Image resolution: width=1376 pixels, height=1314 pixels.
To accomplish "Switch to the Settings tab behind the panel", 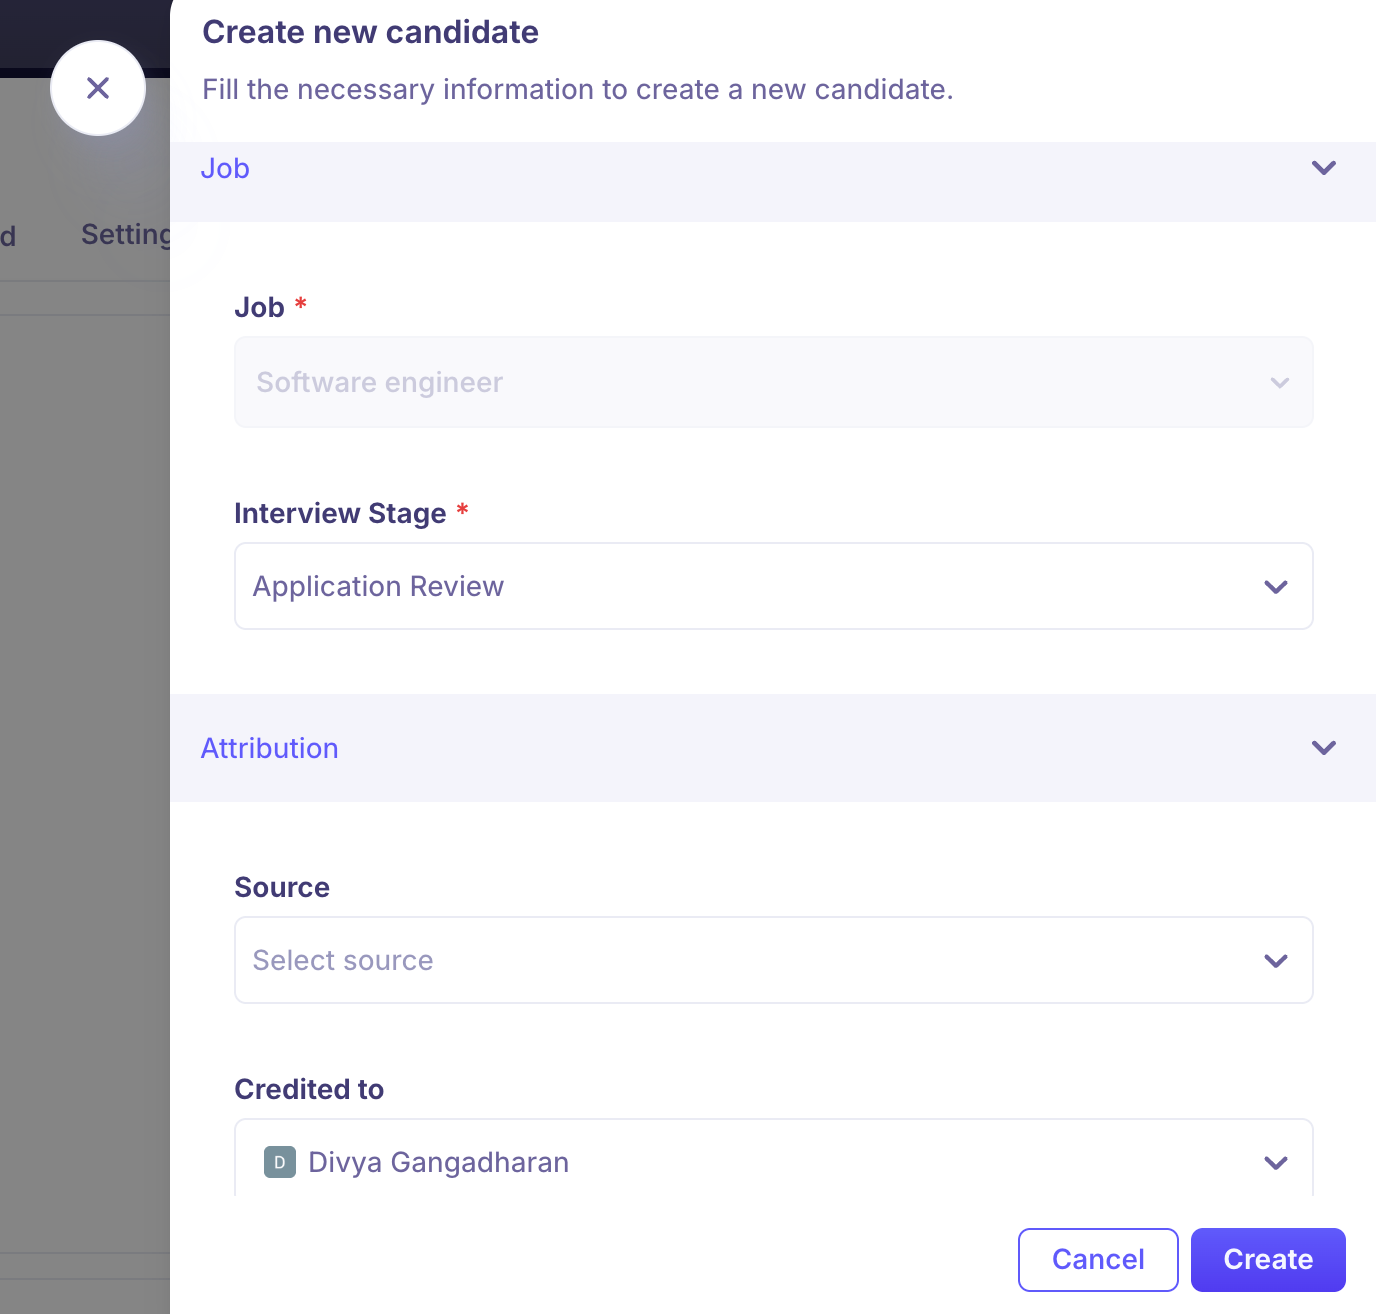I will tap(126, 234).
